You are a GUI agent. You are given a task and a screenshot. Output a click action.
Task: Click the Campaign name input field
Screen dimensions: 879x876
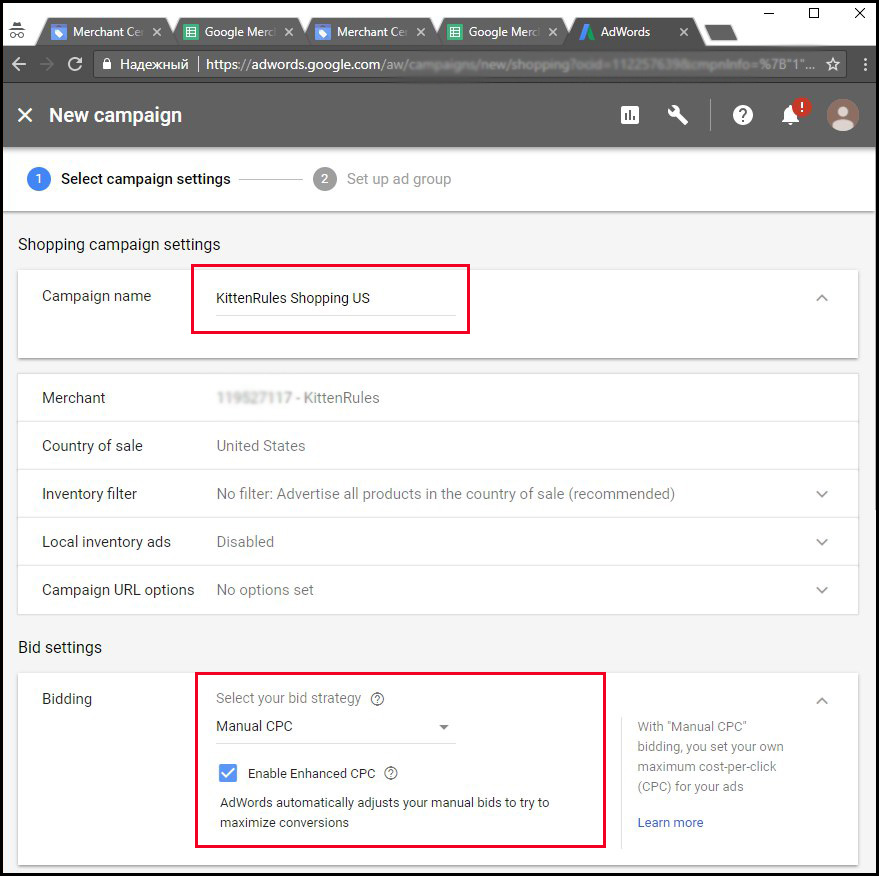point(335,299)
